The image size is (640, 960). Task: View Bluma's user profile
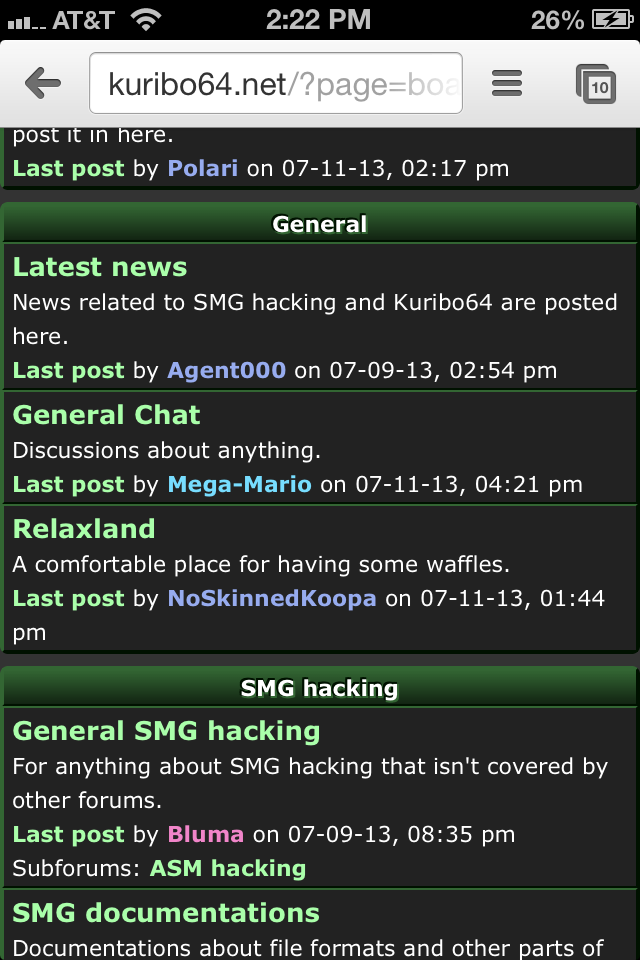(206, 834)
